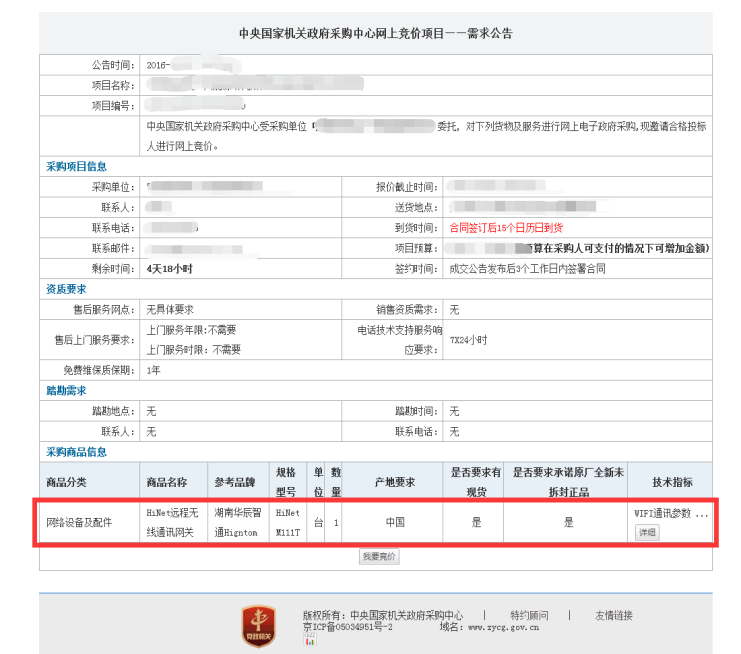Screen dimensions: 741x654
Task: Click the small statistics chart icon in footer
Action: coord(309,640)
